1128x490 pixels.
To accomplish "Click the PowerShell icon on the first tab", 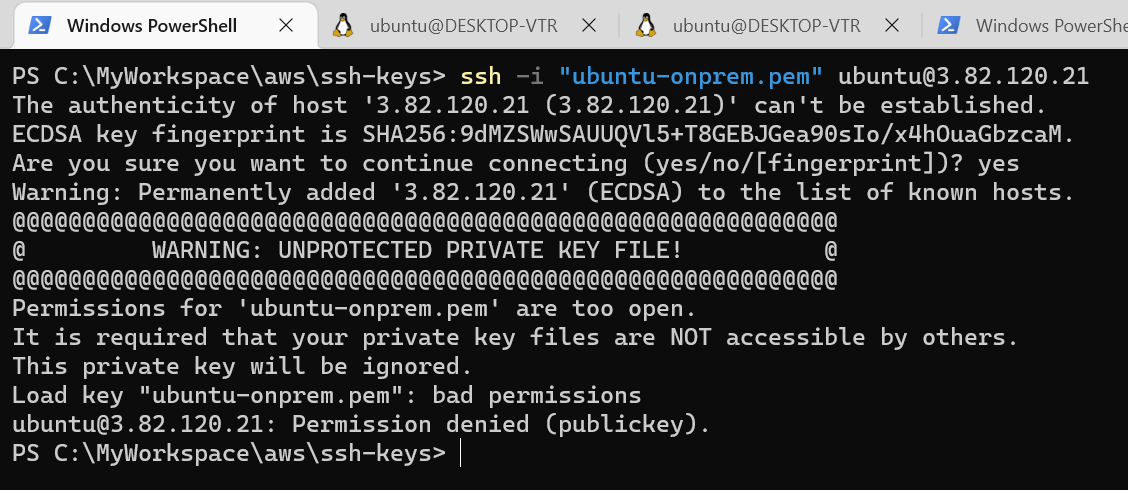I will tap(39, 25).
